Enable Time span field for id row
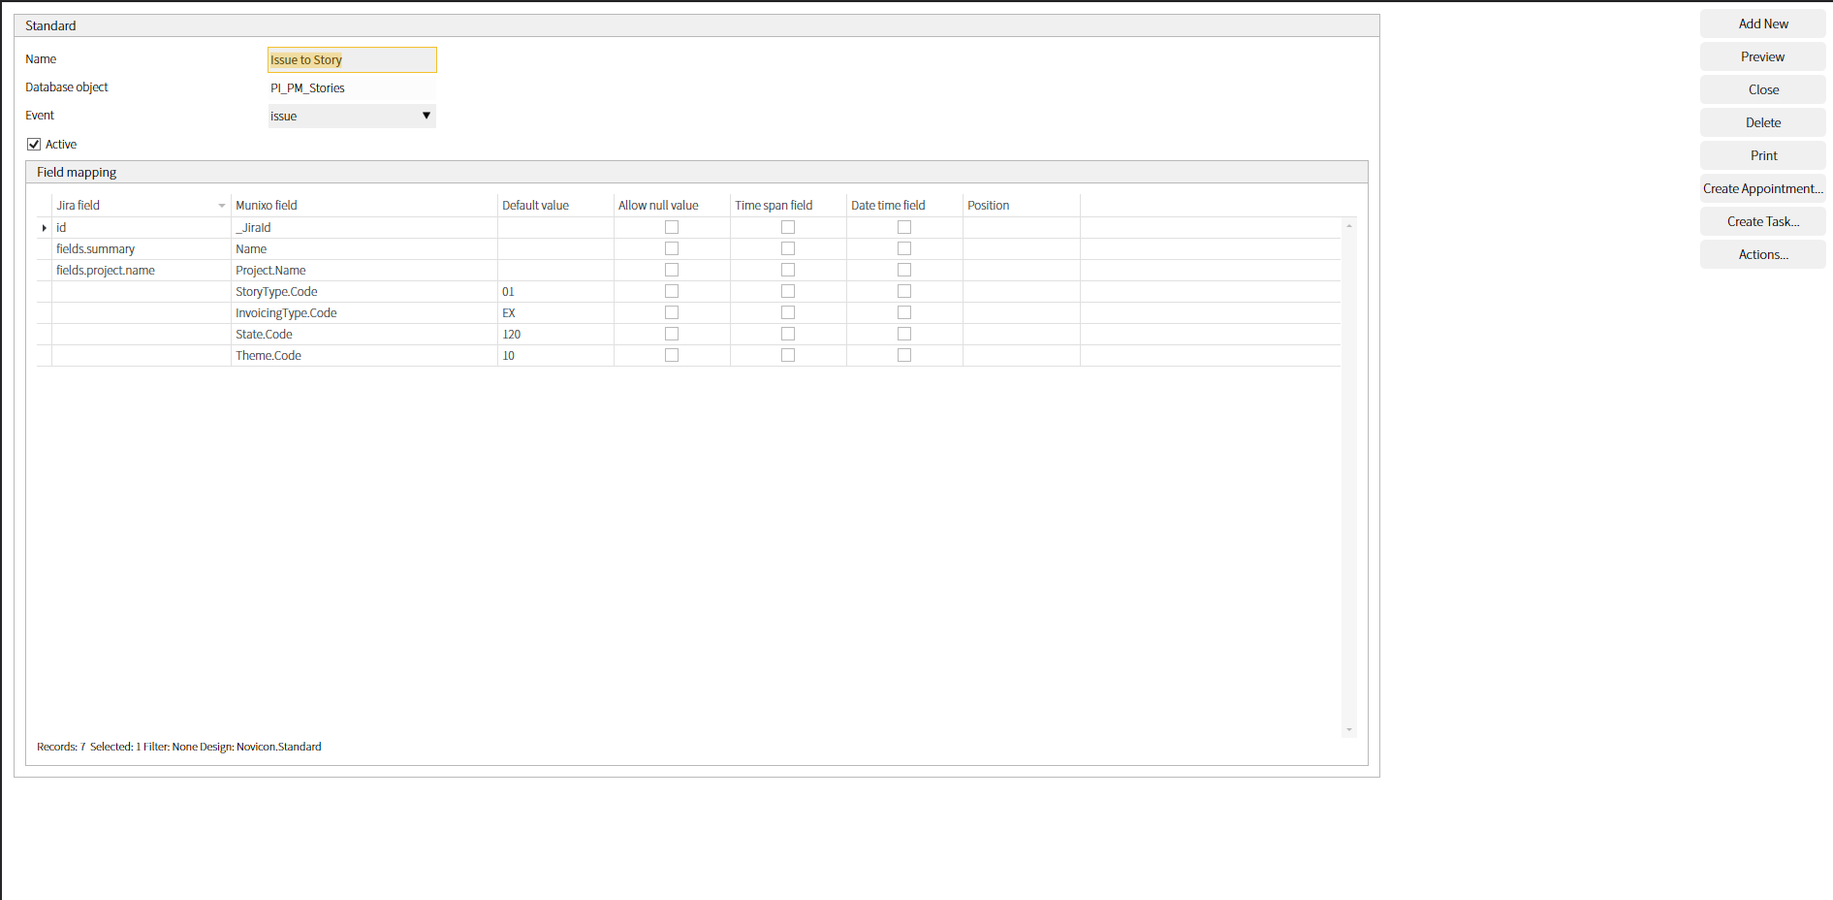The height and width of the screenshot is (900, 1833). (x=788, y=227)
